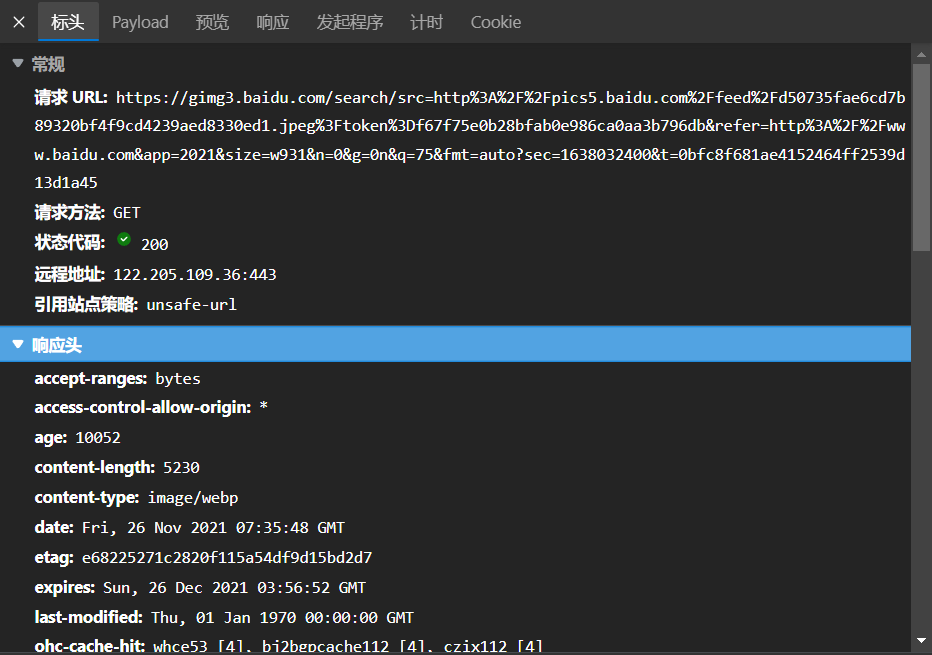This screenshot has height=655, width=932.
Task: Switch to the 发起程序 tab
Action: coord(350,22)
